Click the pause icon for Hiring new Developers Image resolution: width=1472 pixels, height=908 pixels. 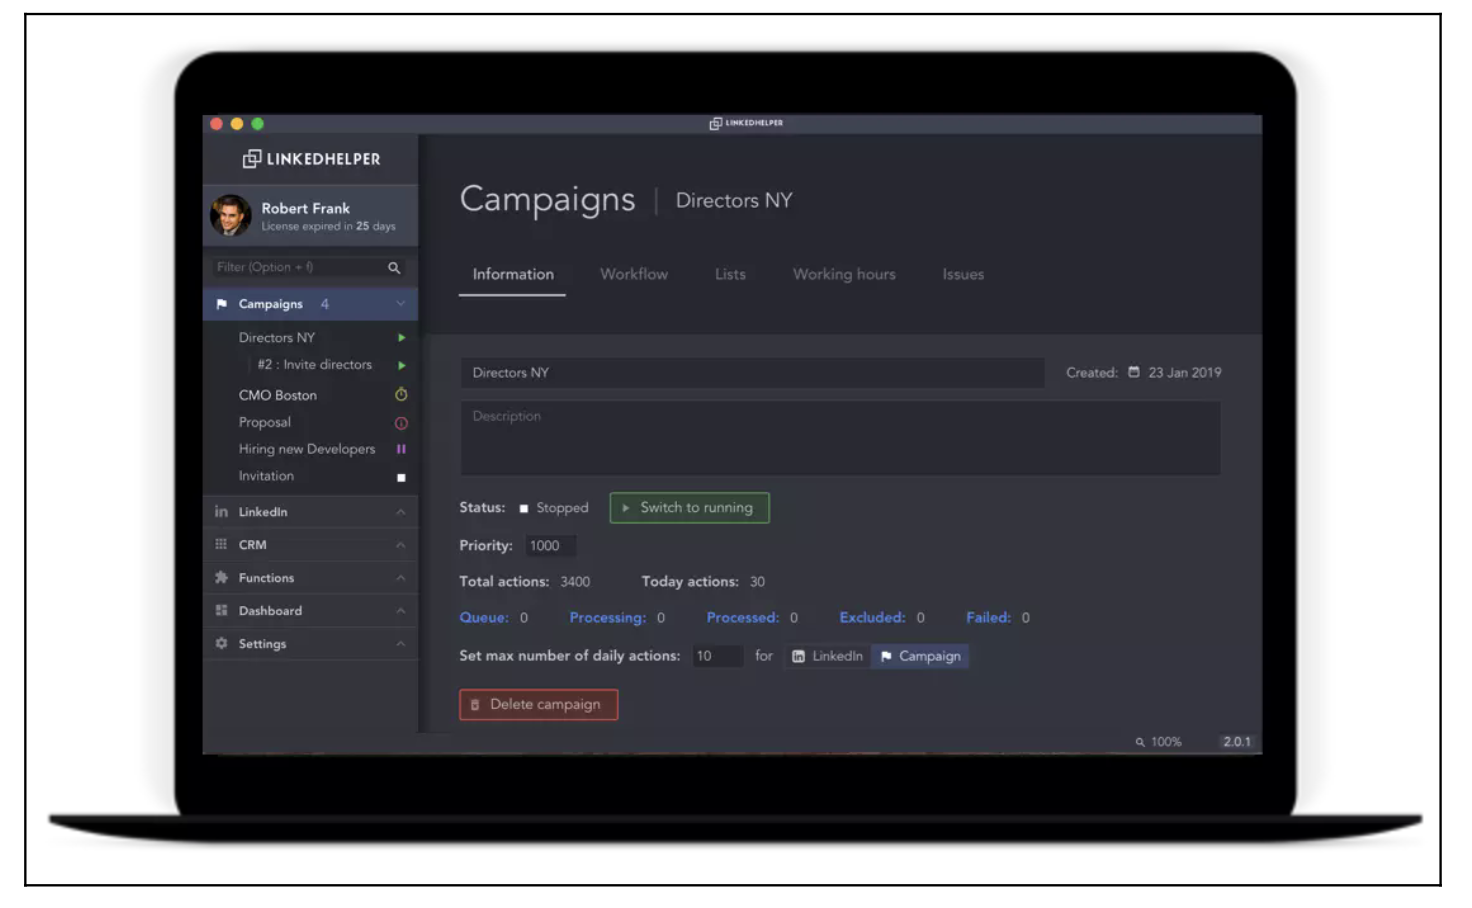tap(400, 449)
